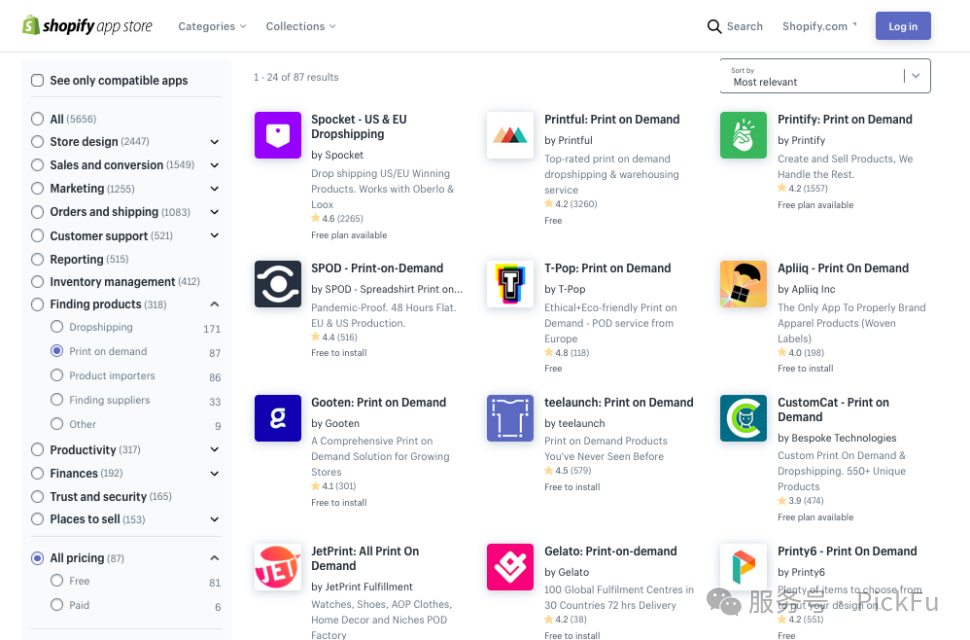This screenshot has height=640, width=970.
Task: Expand the Customer support chevron
Action: (x=215, y=236)
